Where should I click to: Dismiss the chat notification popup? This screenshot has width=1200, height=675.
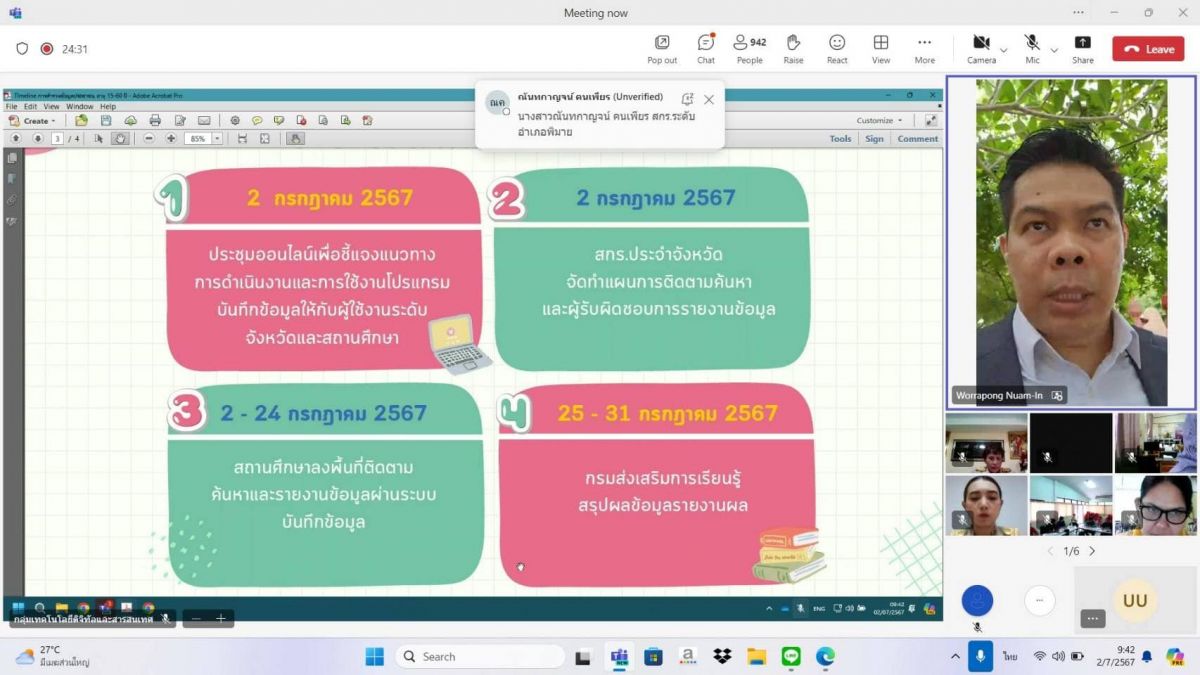tap(709, 100)
